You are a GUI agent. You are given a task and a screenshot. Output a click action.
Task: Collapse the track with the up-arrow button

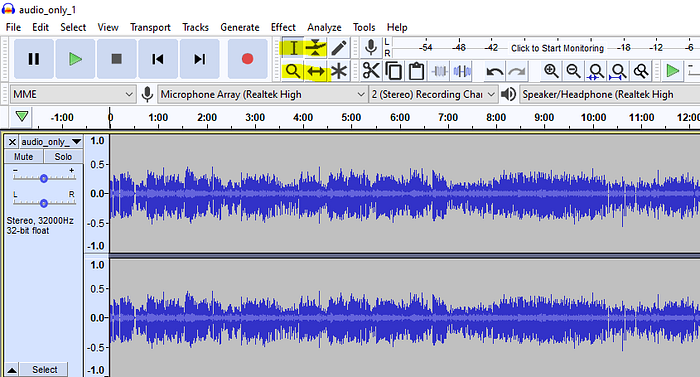click(12, 370)
